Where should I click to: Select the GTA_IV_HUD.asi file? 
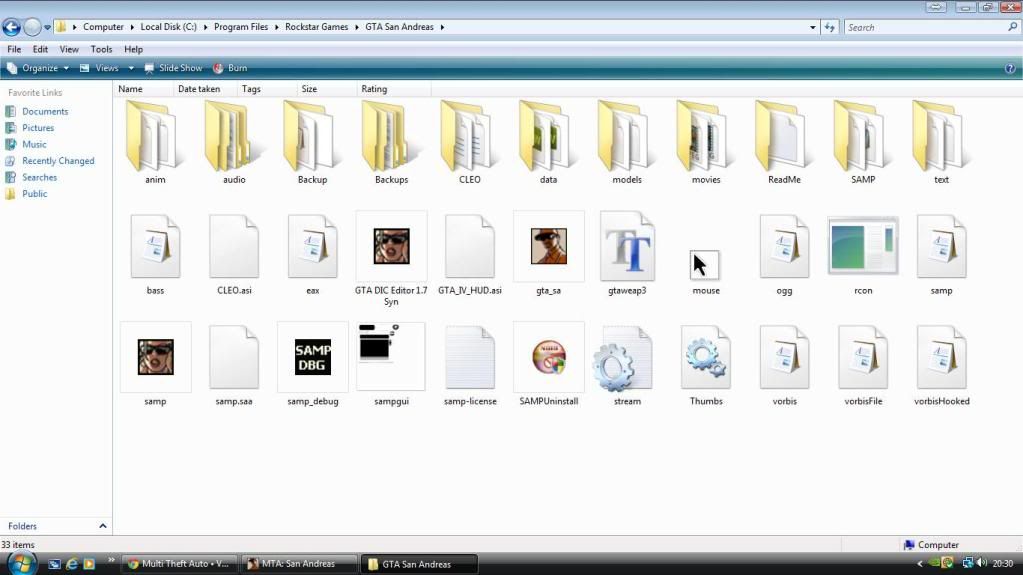pyautogui.click(x=470, y=254)
